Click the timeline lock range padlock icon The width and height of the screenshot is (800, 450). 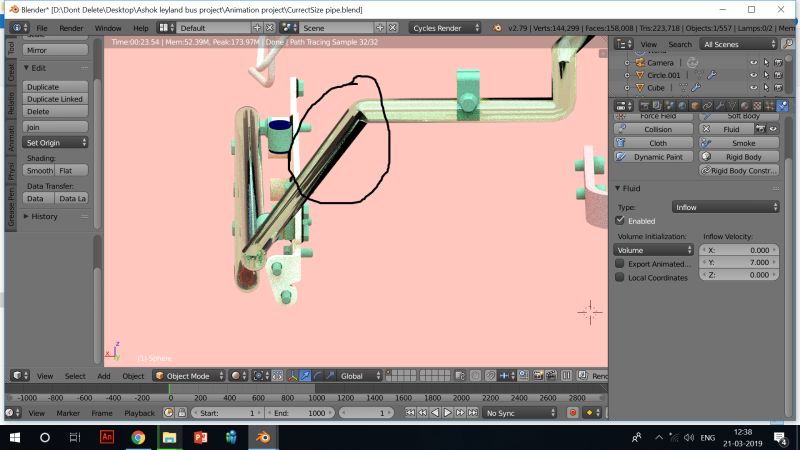pos(182,413)
